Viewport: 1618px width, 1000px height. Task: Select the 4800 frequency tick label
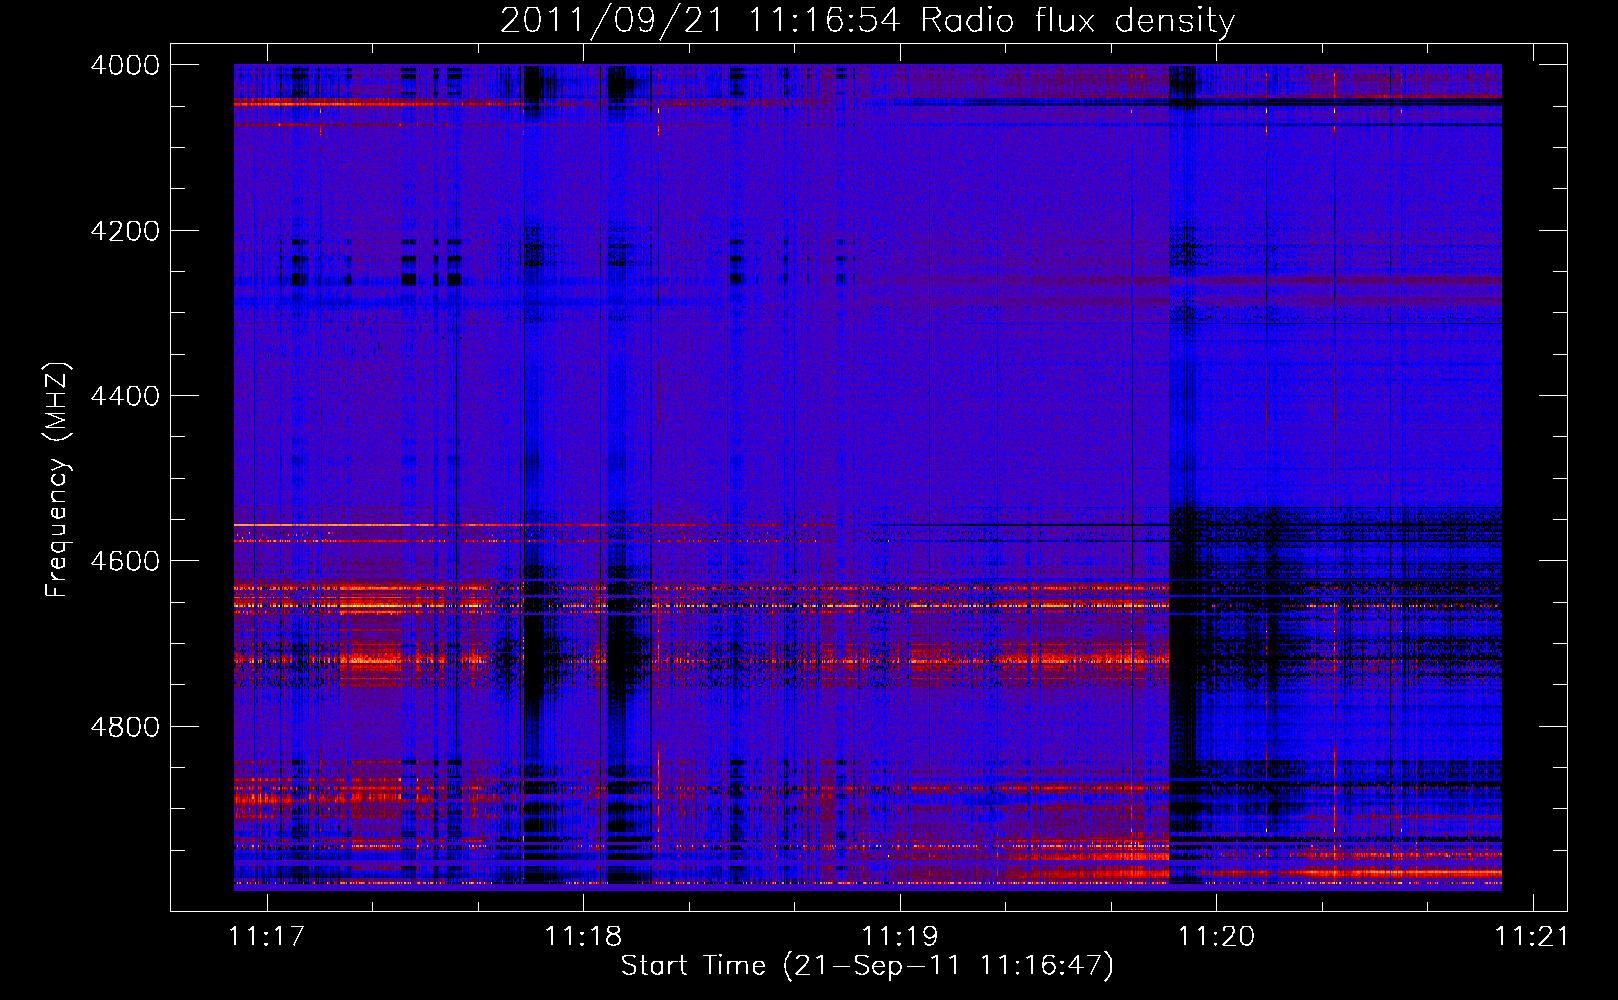pyautogui.click(x=125, y=727)
